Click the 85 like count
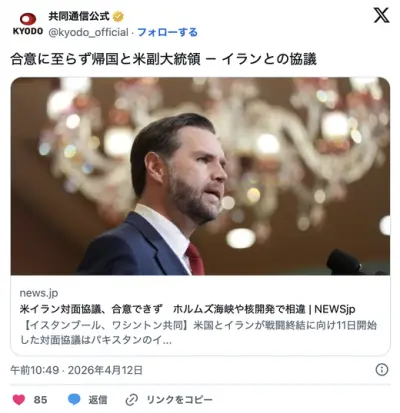 40,400
